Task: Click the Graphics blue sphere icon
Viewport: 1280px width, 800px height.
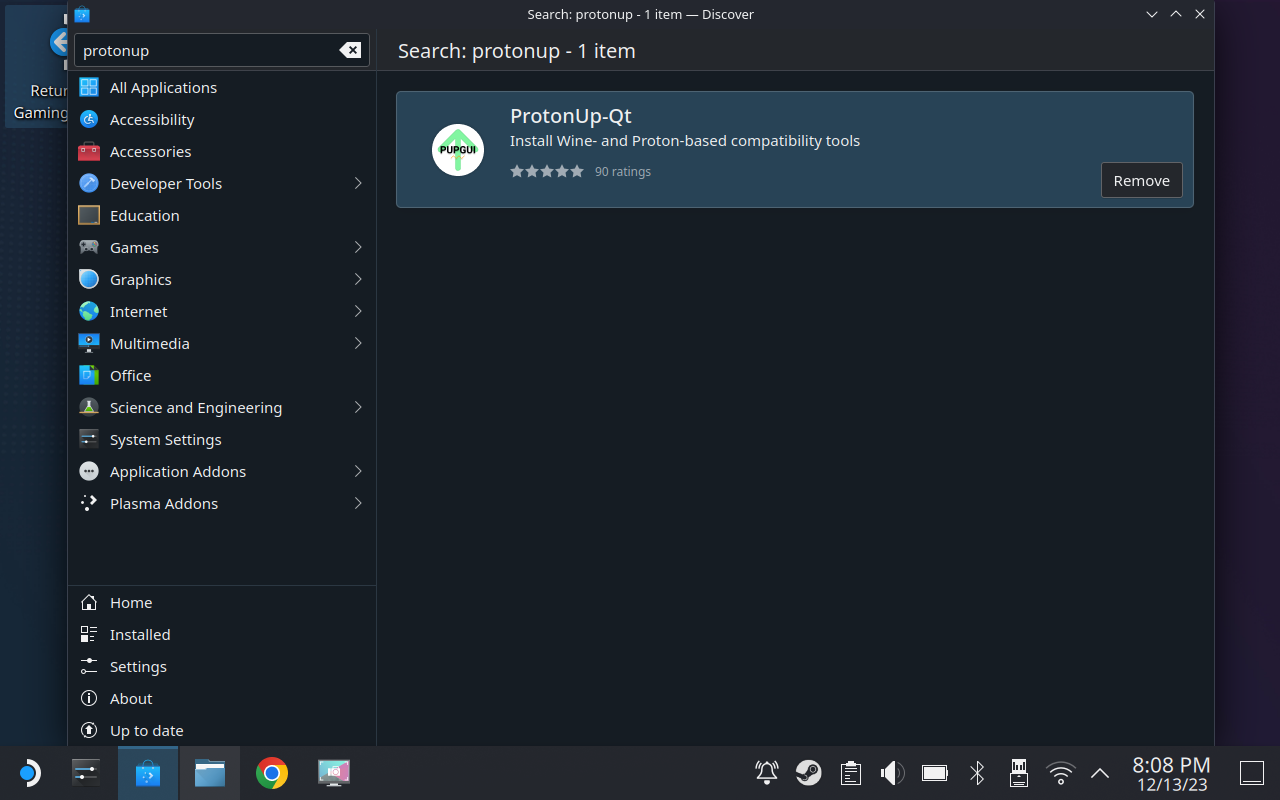Action: click(89, 279)
